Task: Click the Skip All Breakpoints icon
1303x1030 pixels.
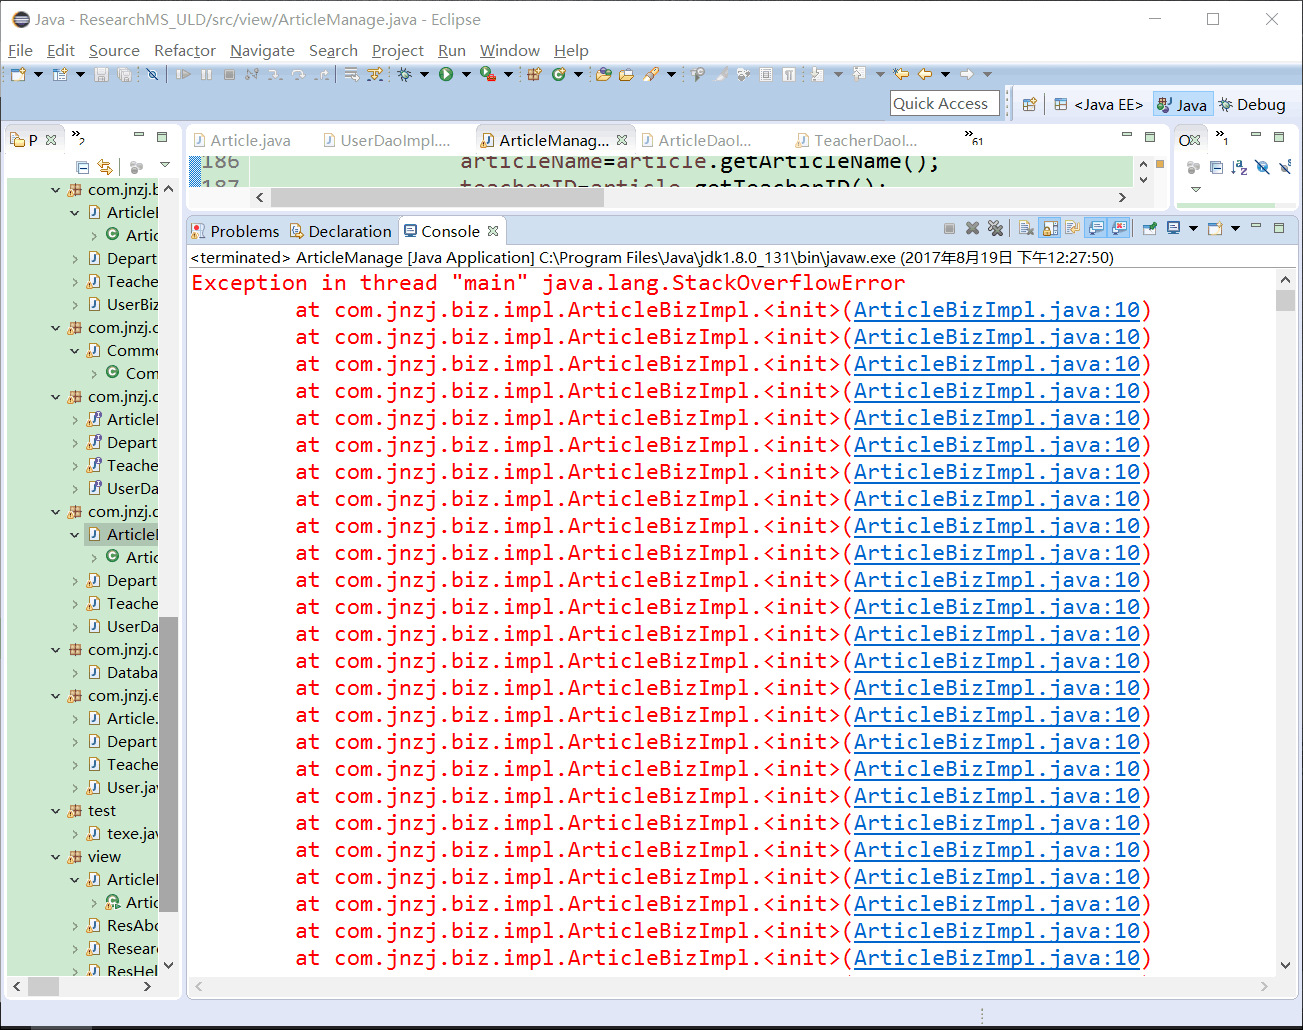Action: click(152, 74)
